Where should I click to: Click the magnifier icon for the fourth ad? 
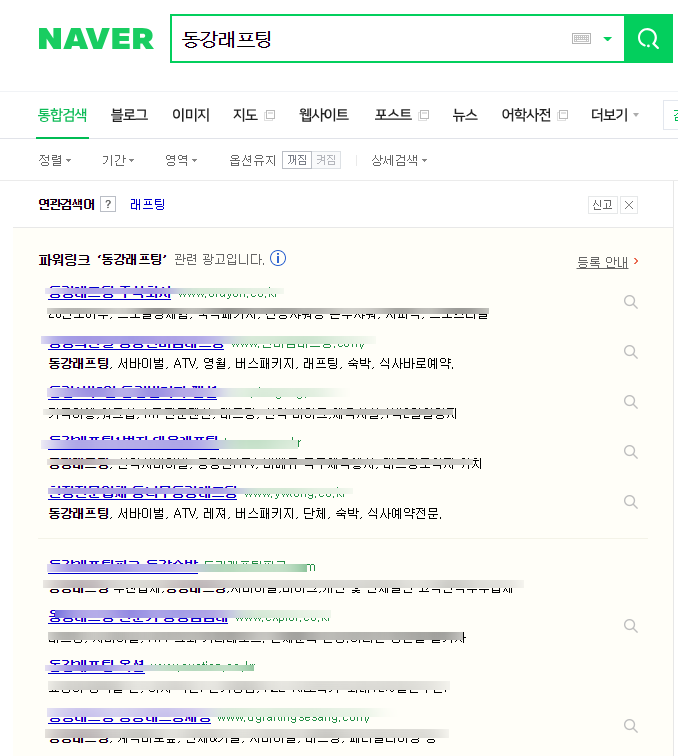(631, 452)
